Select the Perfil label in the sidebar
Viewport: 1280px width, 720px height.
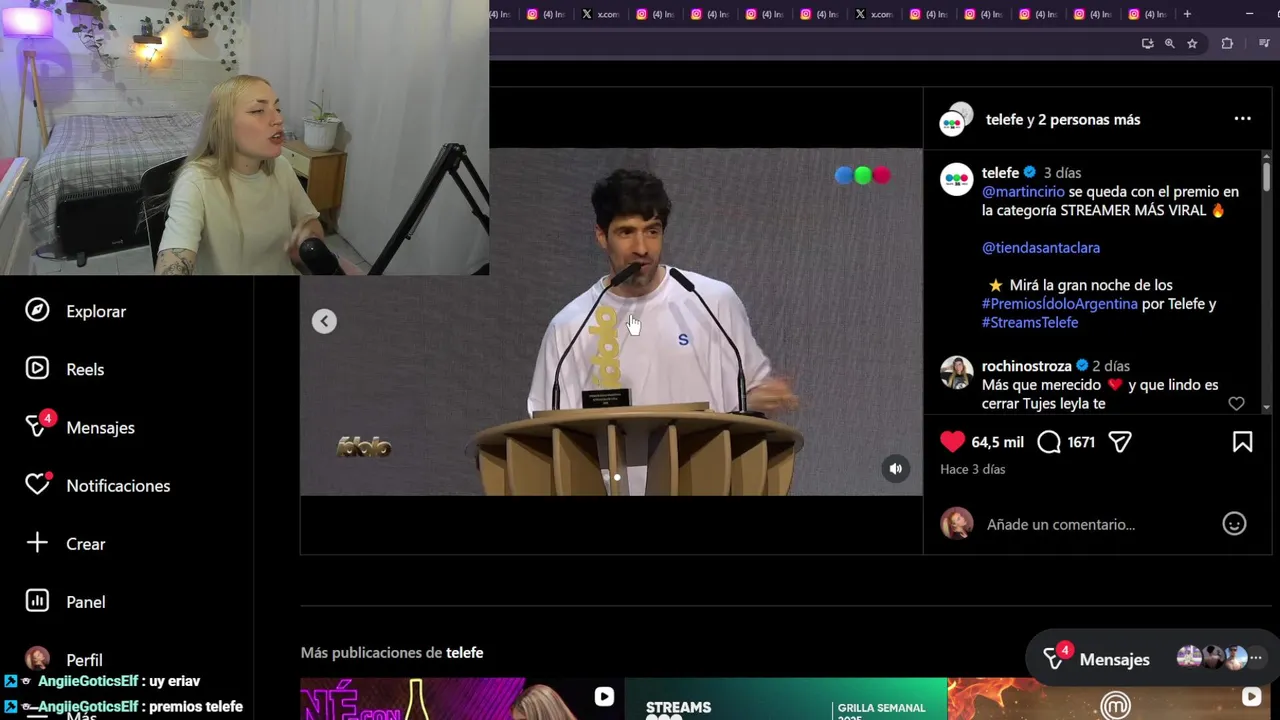84,660
